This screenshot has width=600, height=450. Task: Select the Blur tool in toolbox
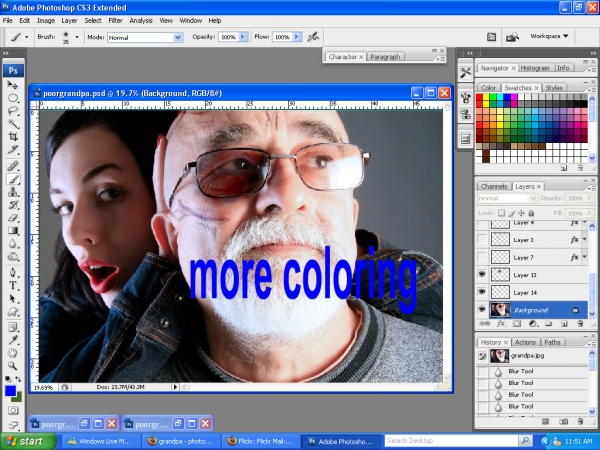tap(13, 243)
